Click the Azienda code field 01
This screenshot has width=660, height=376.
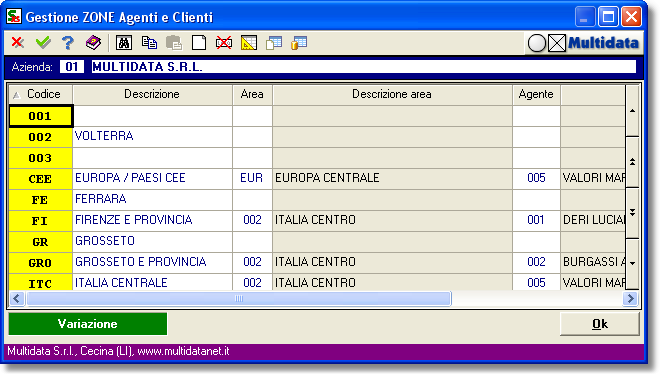[72, 67]
